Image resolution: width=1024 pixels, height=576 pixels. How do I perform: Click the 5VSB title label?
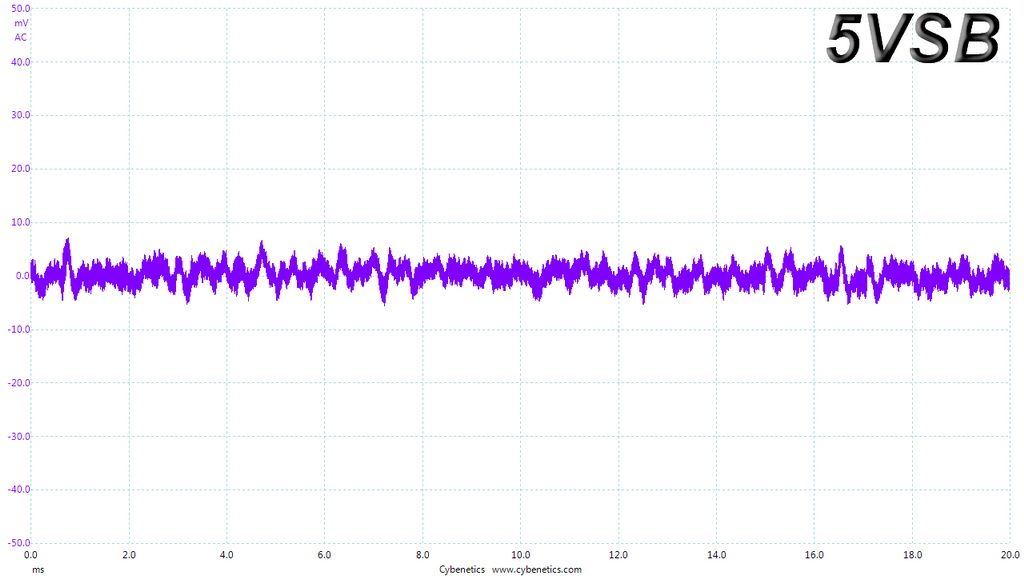pos(913,39)
